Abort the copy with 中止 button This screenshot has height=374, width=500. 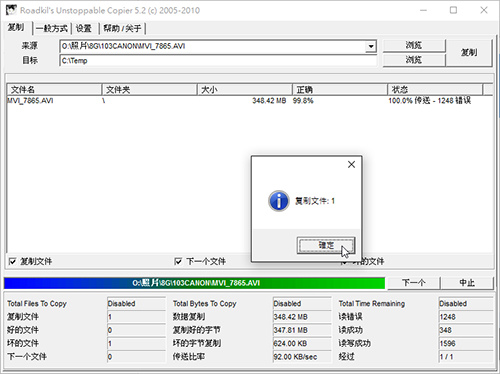pos(467,283)
